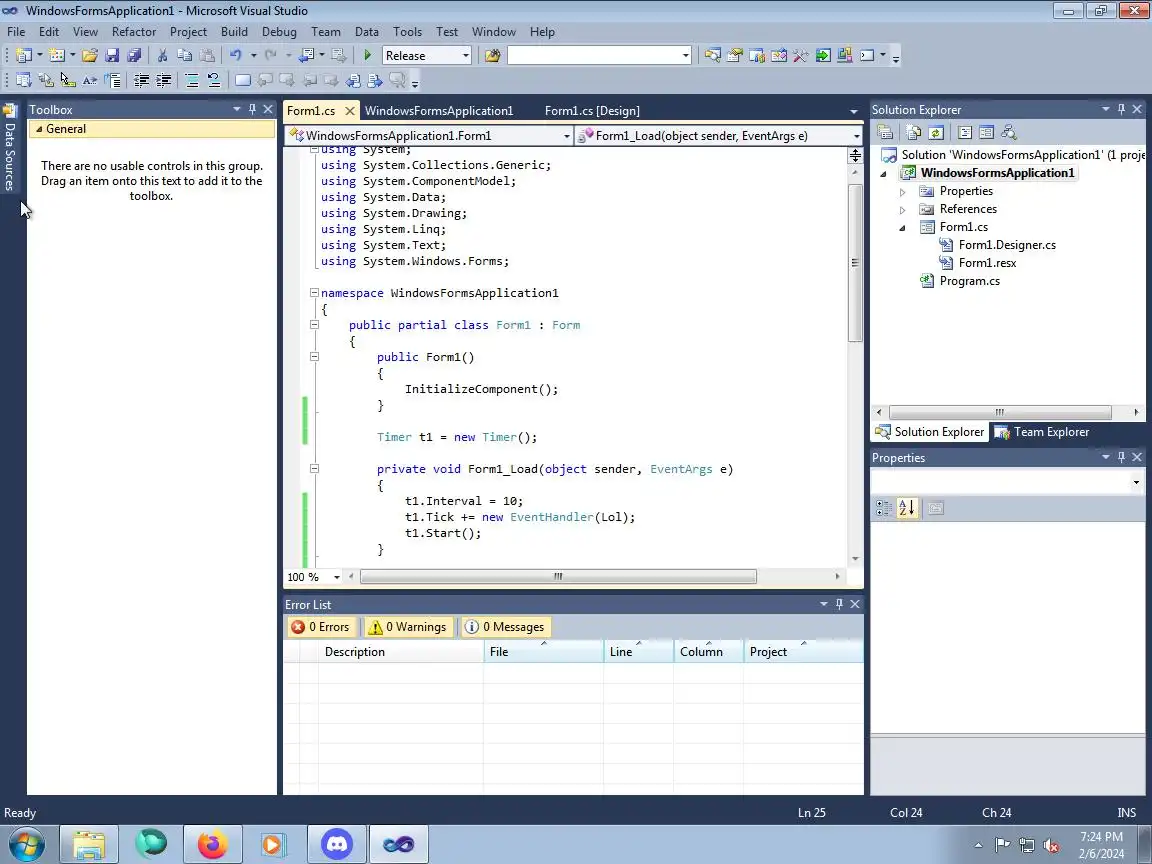Open the Properties Window toolbar icon
1152x864 pixels.
click(x=735, y=55)
